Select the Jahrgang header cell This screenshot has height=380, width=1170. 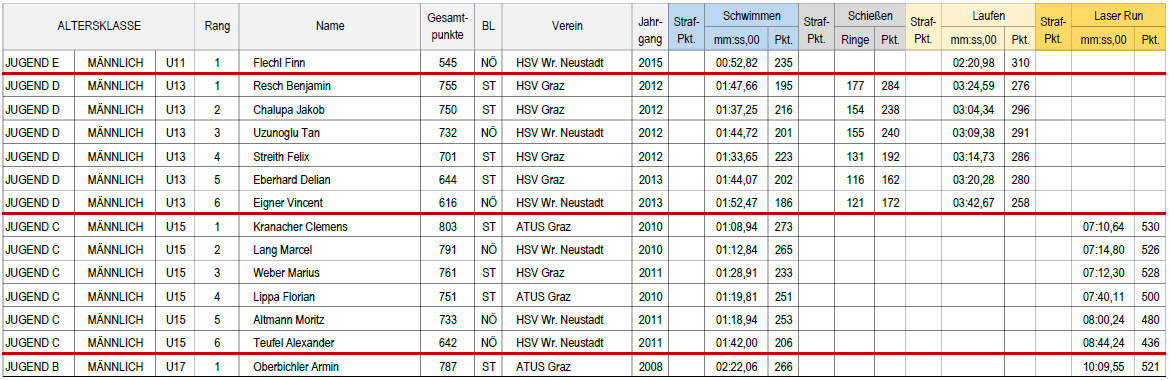point(649,26)
